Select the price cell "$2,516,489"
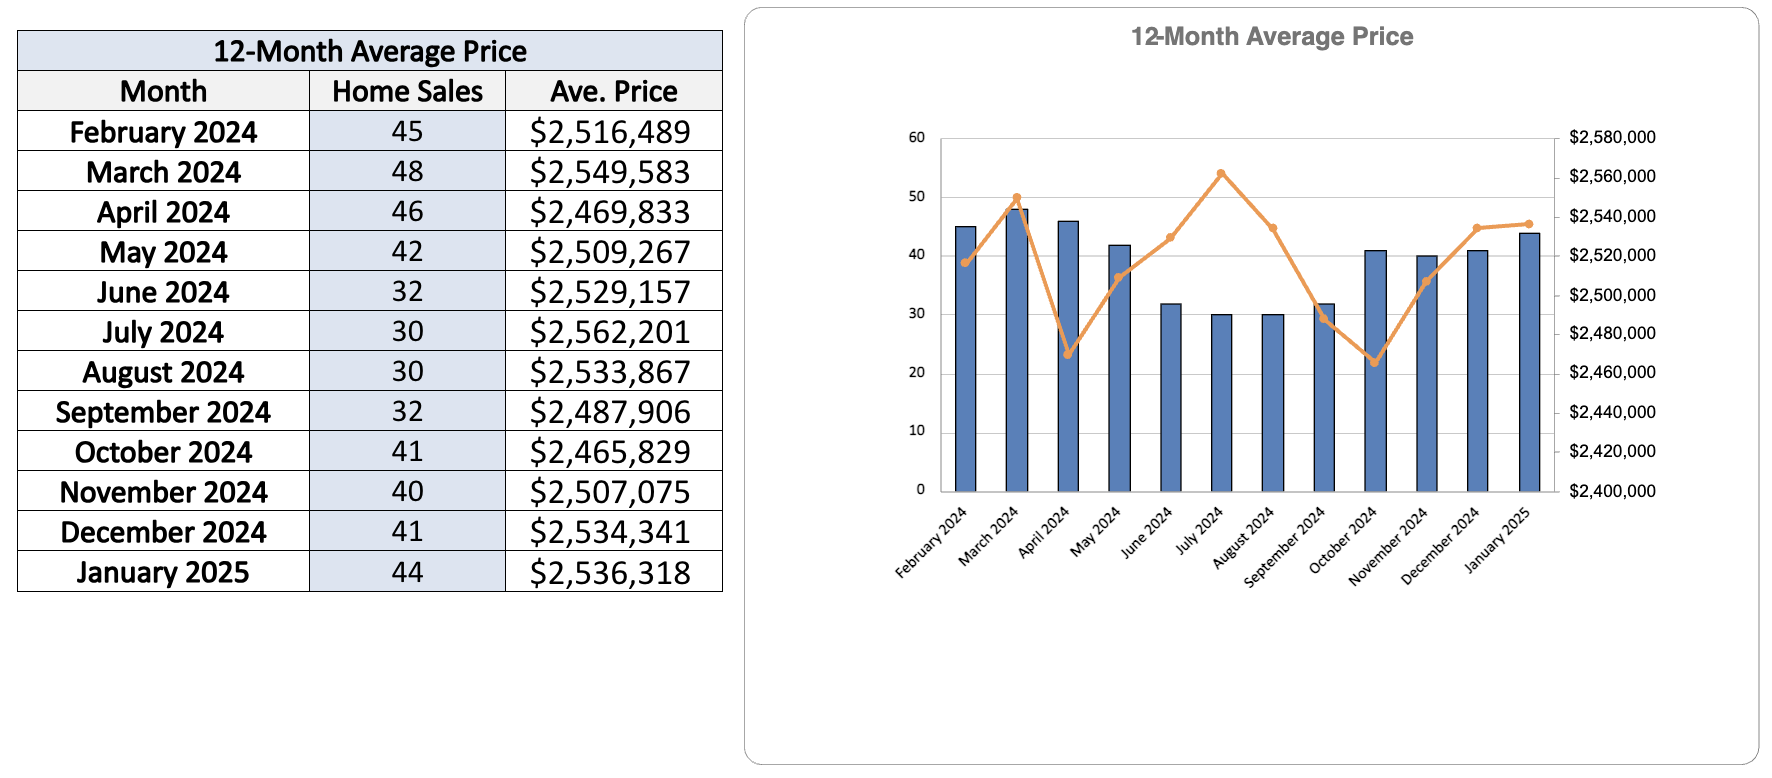Image resolution: width=1772 pixels, height=778 pixels. (614, 131)
